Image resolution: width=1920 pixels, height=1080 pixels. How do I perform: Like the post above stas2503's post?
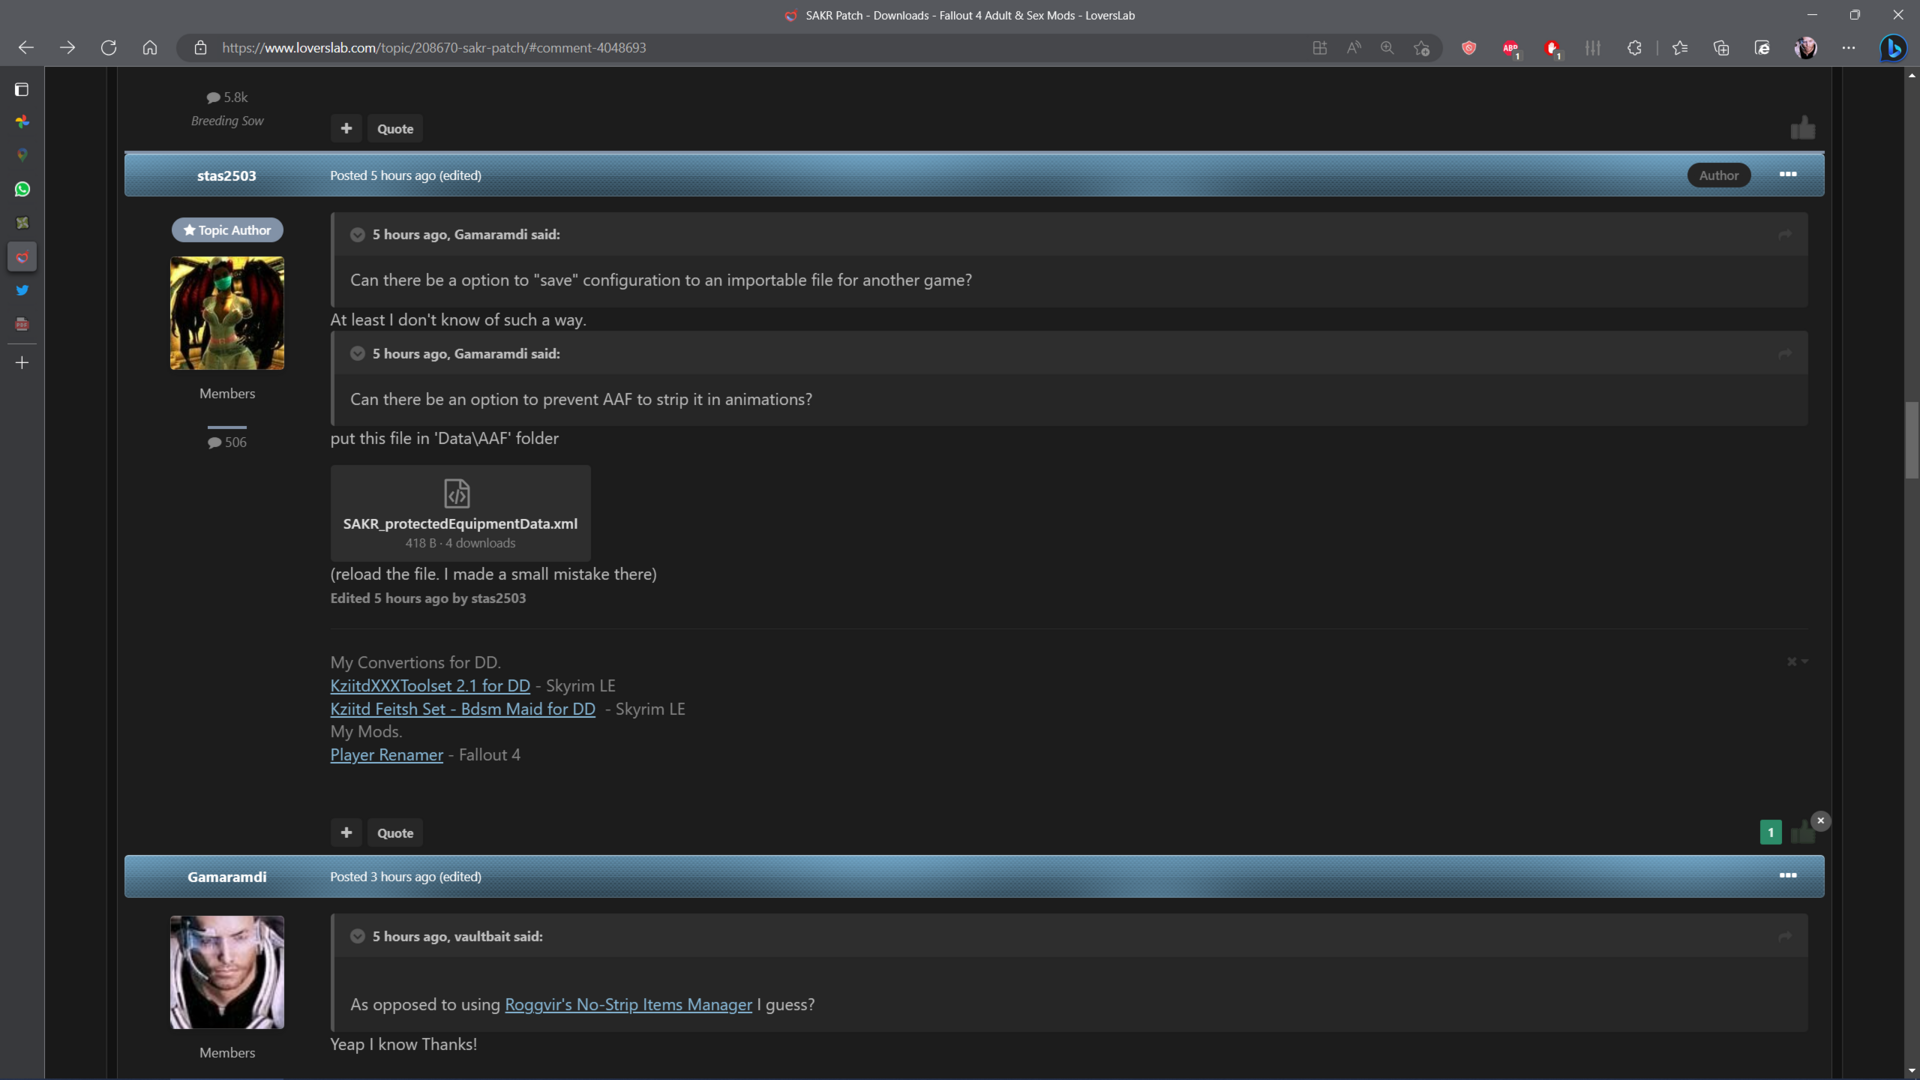click(x=1802, y=128)
